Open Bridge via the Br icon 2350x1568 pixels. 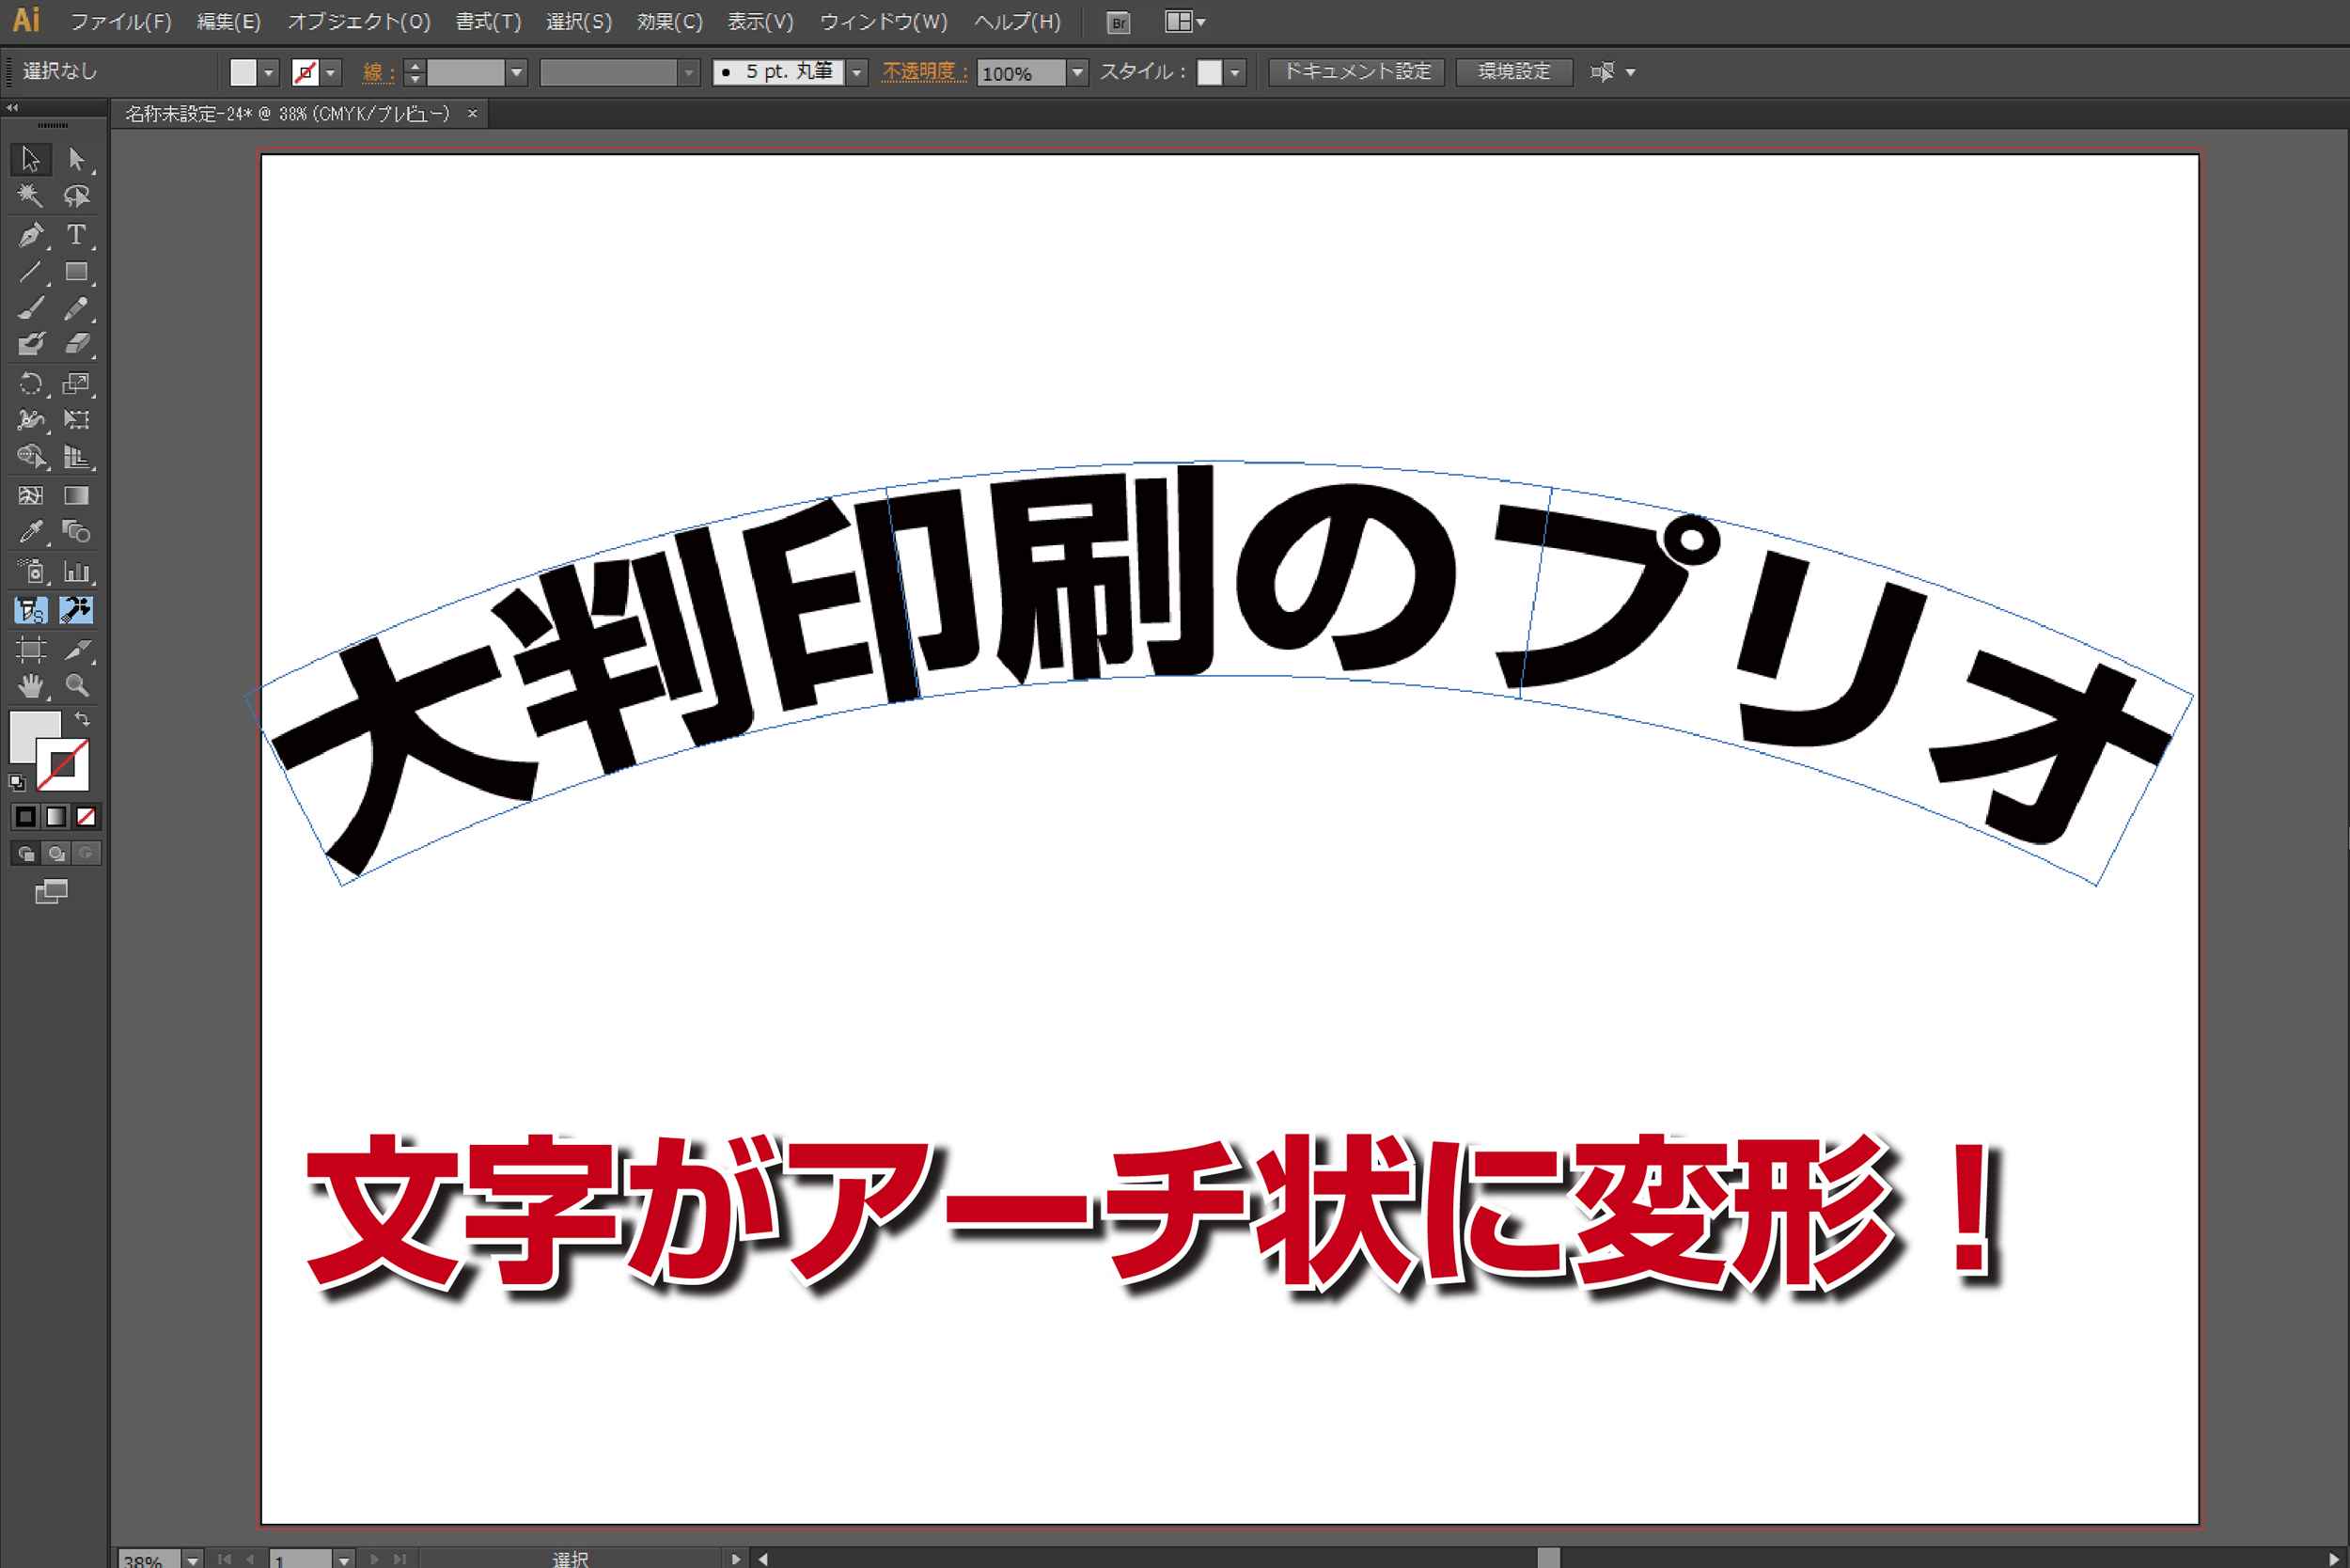[x=1119, y=22]
